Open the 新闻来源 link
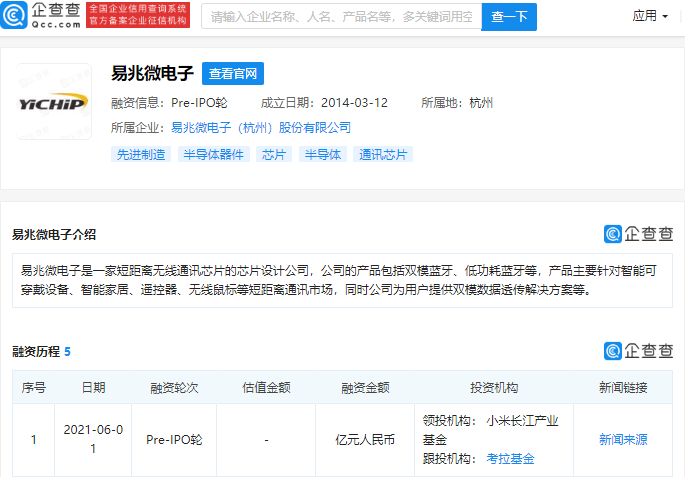This screenshot has height=477, width=685. [623, 439]
